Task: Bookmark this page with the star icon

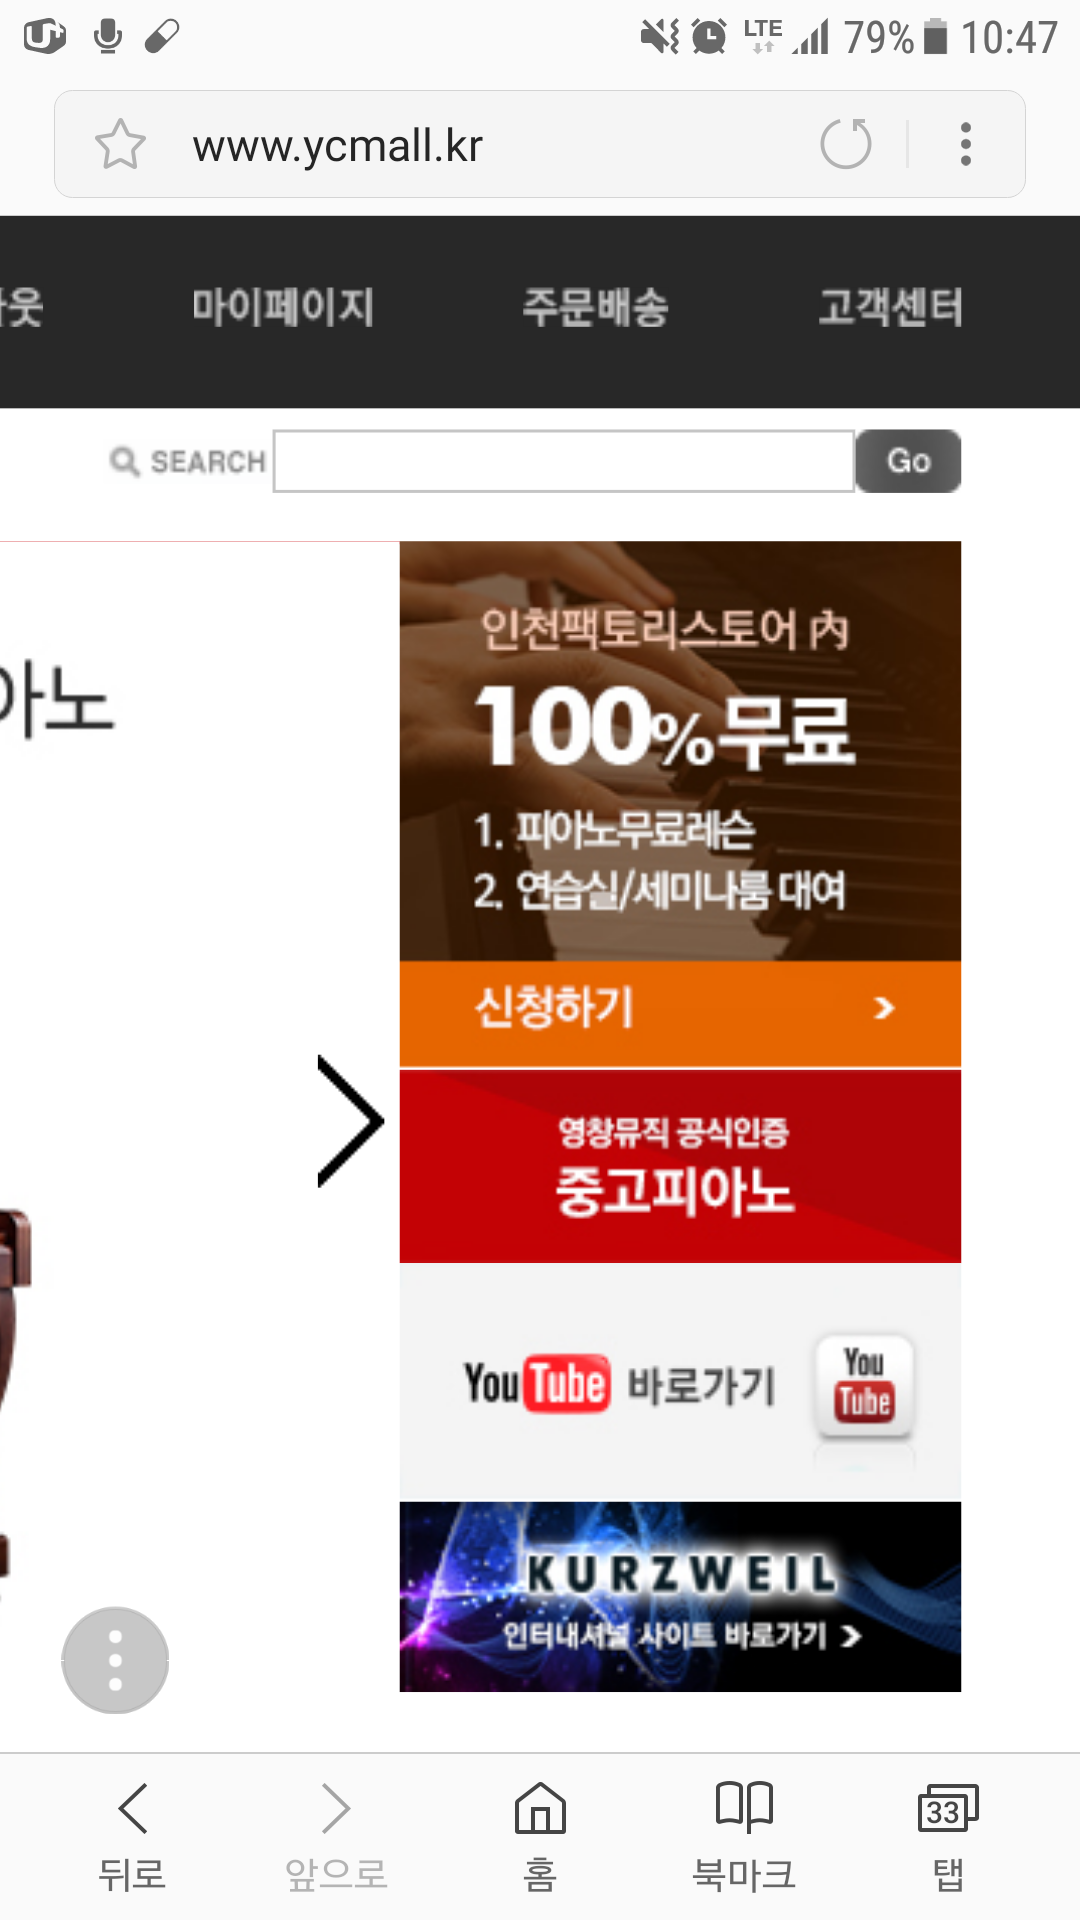Action: pos(120,144)
